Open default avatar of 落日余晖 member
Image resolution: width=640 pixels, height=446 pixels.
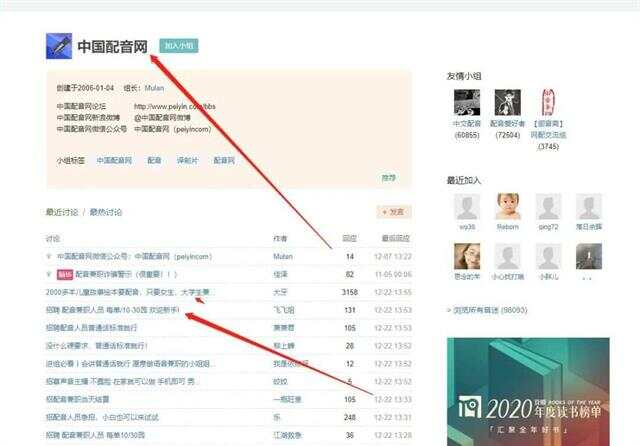[589, 206]
